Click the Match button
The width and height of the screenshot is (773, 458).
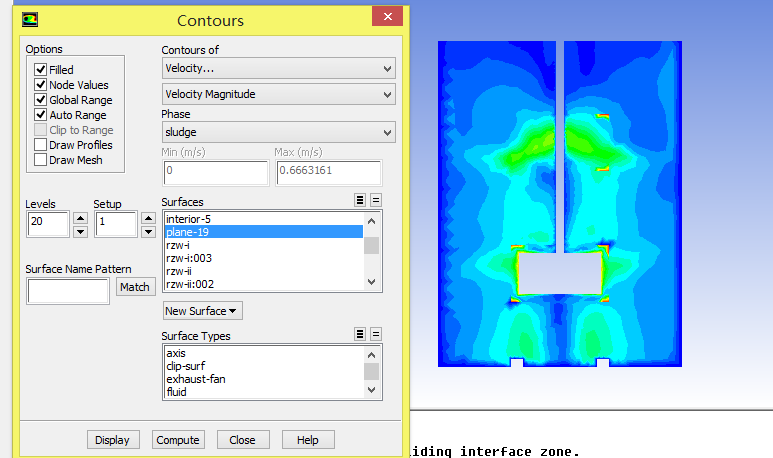135,287
